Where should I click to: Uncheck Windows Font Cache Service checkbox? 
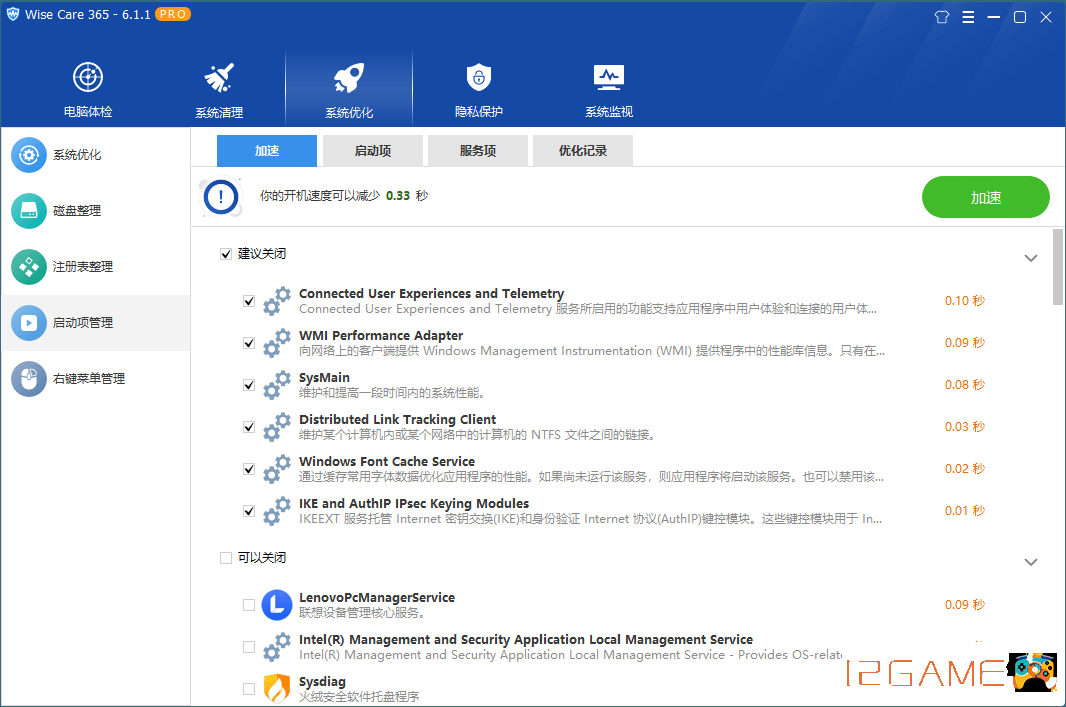coord(249,470)
